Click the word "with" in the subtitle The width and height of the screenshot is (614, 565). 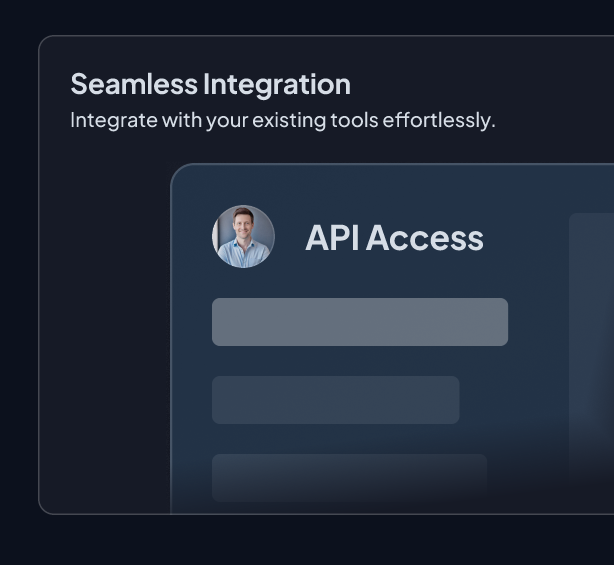[x=179, y=121]
